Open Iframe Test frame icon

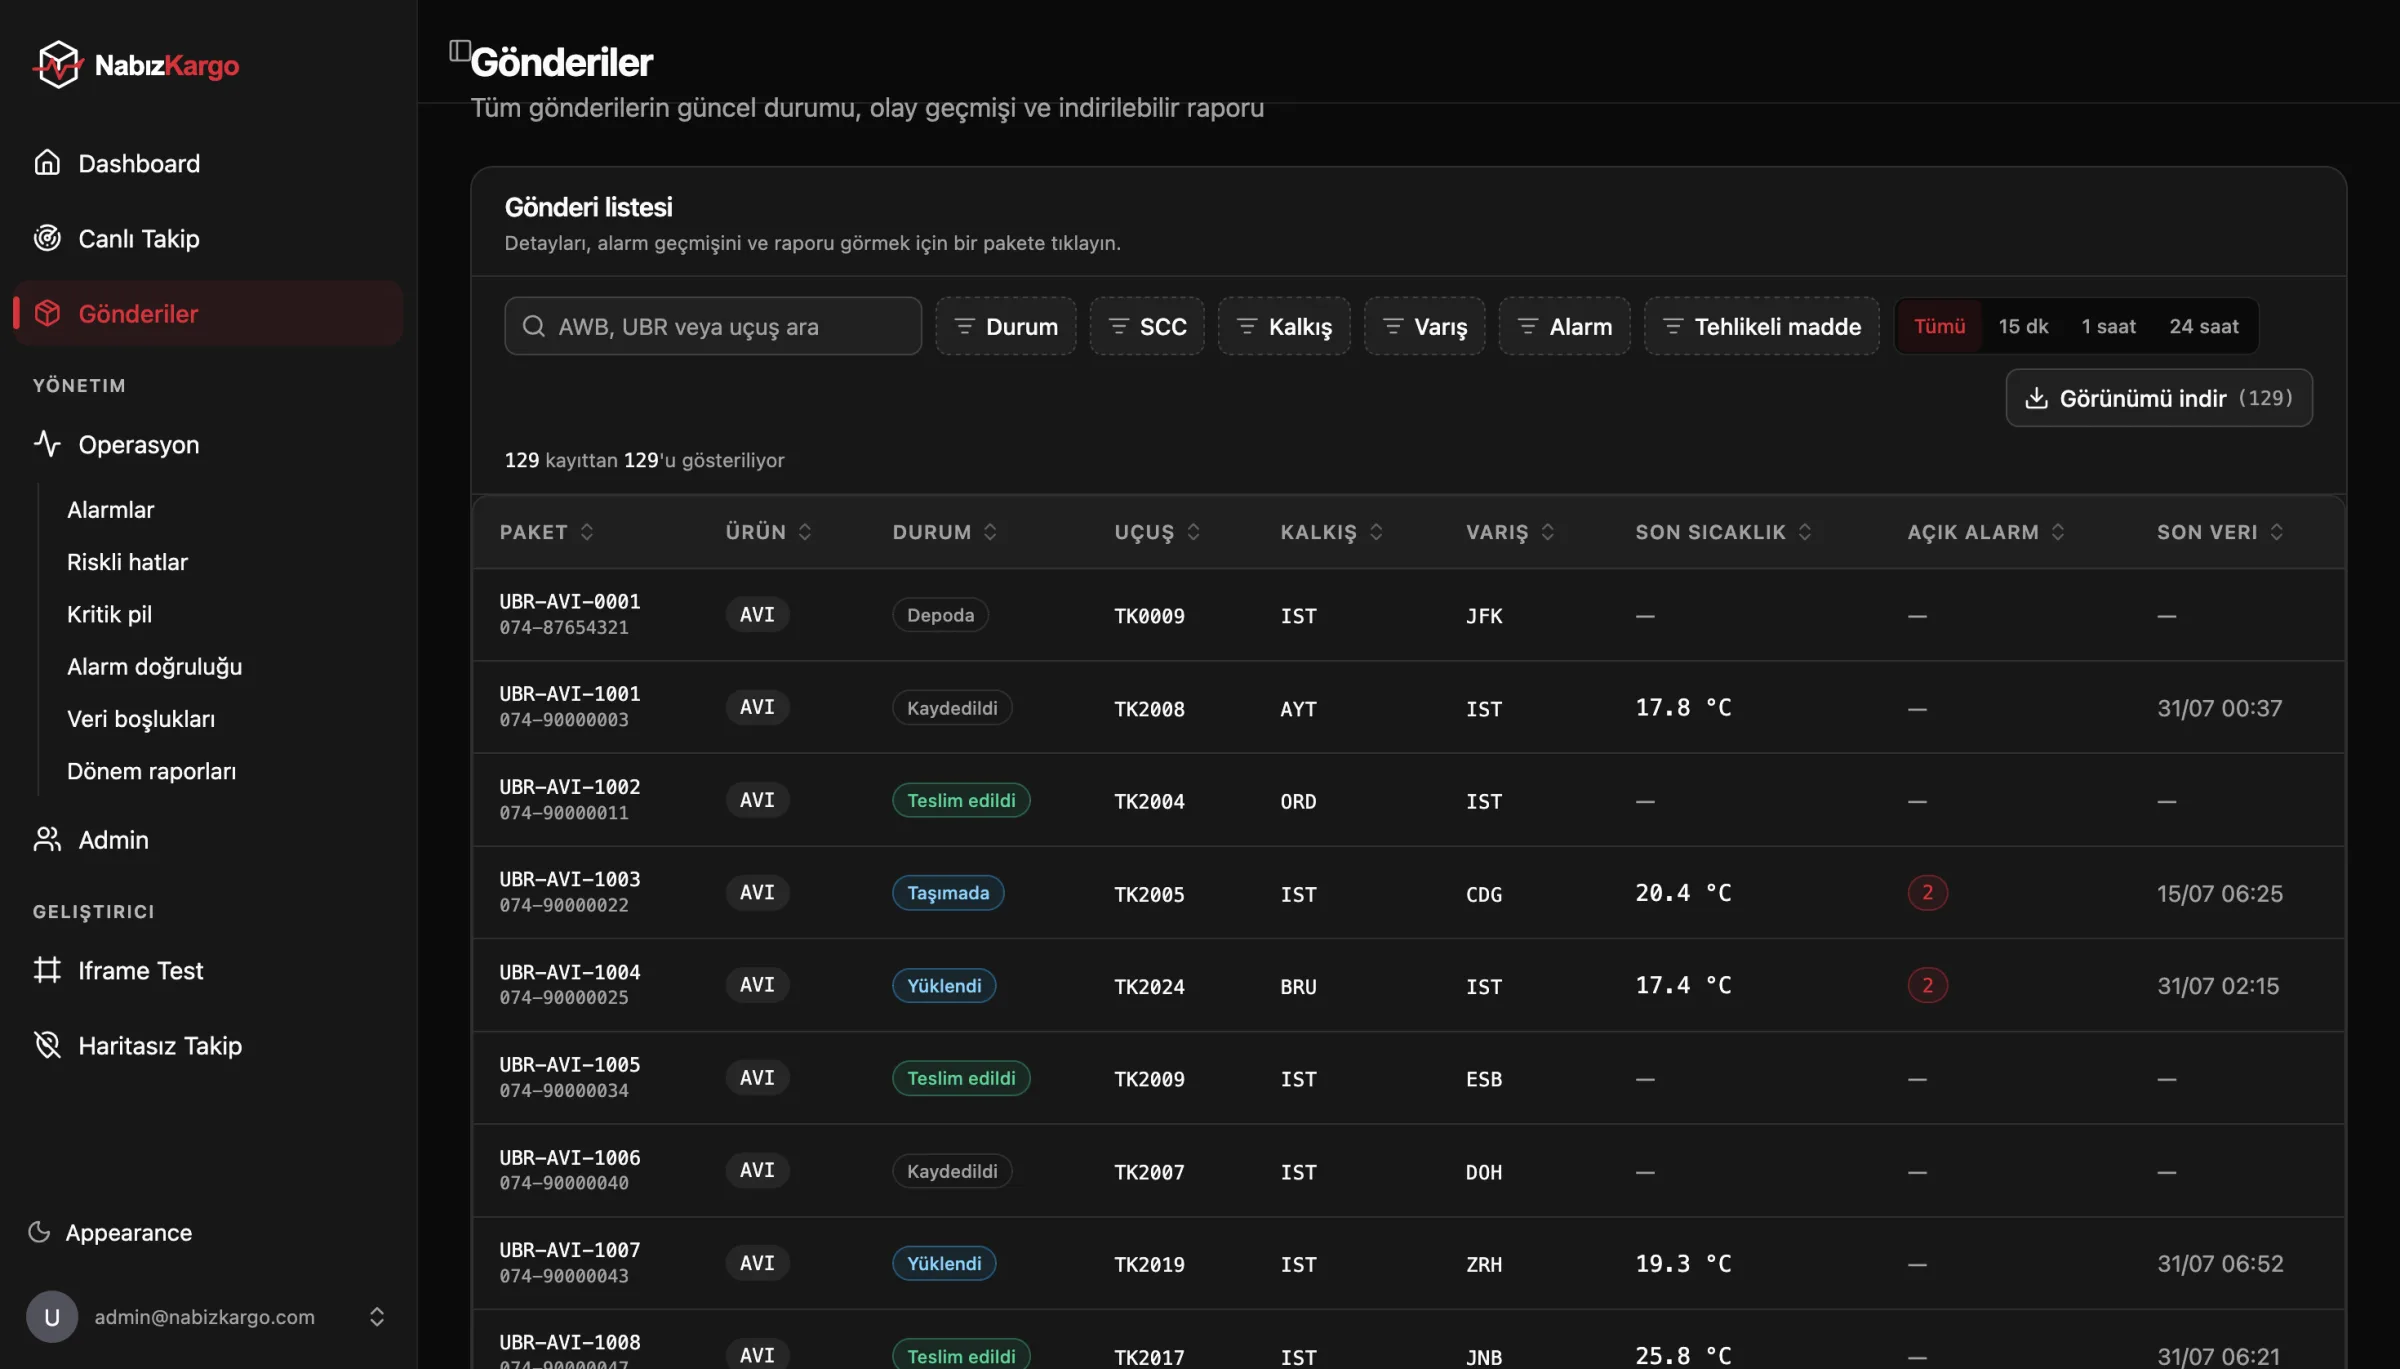click(x=47, y=970)
